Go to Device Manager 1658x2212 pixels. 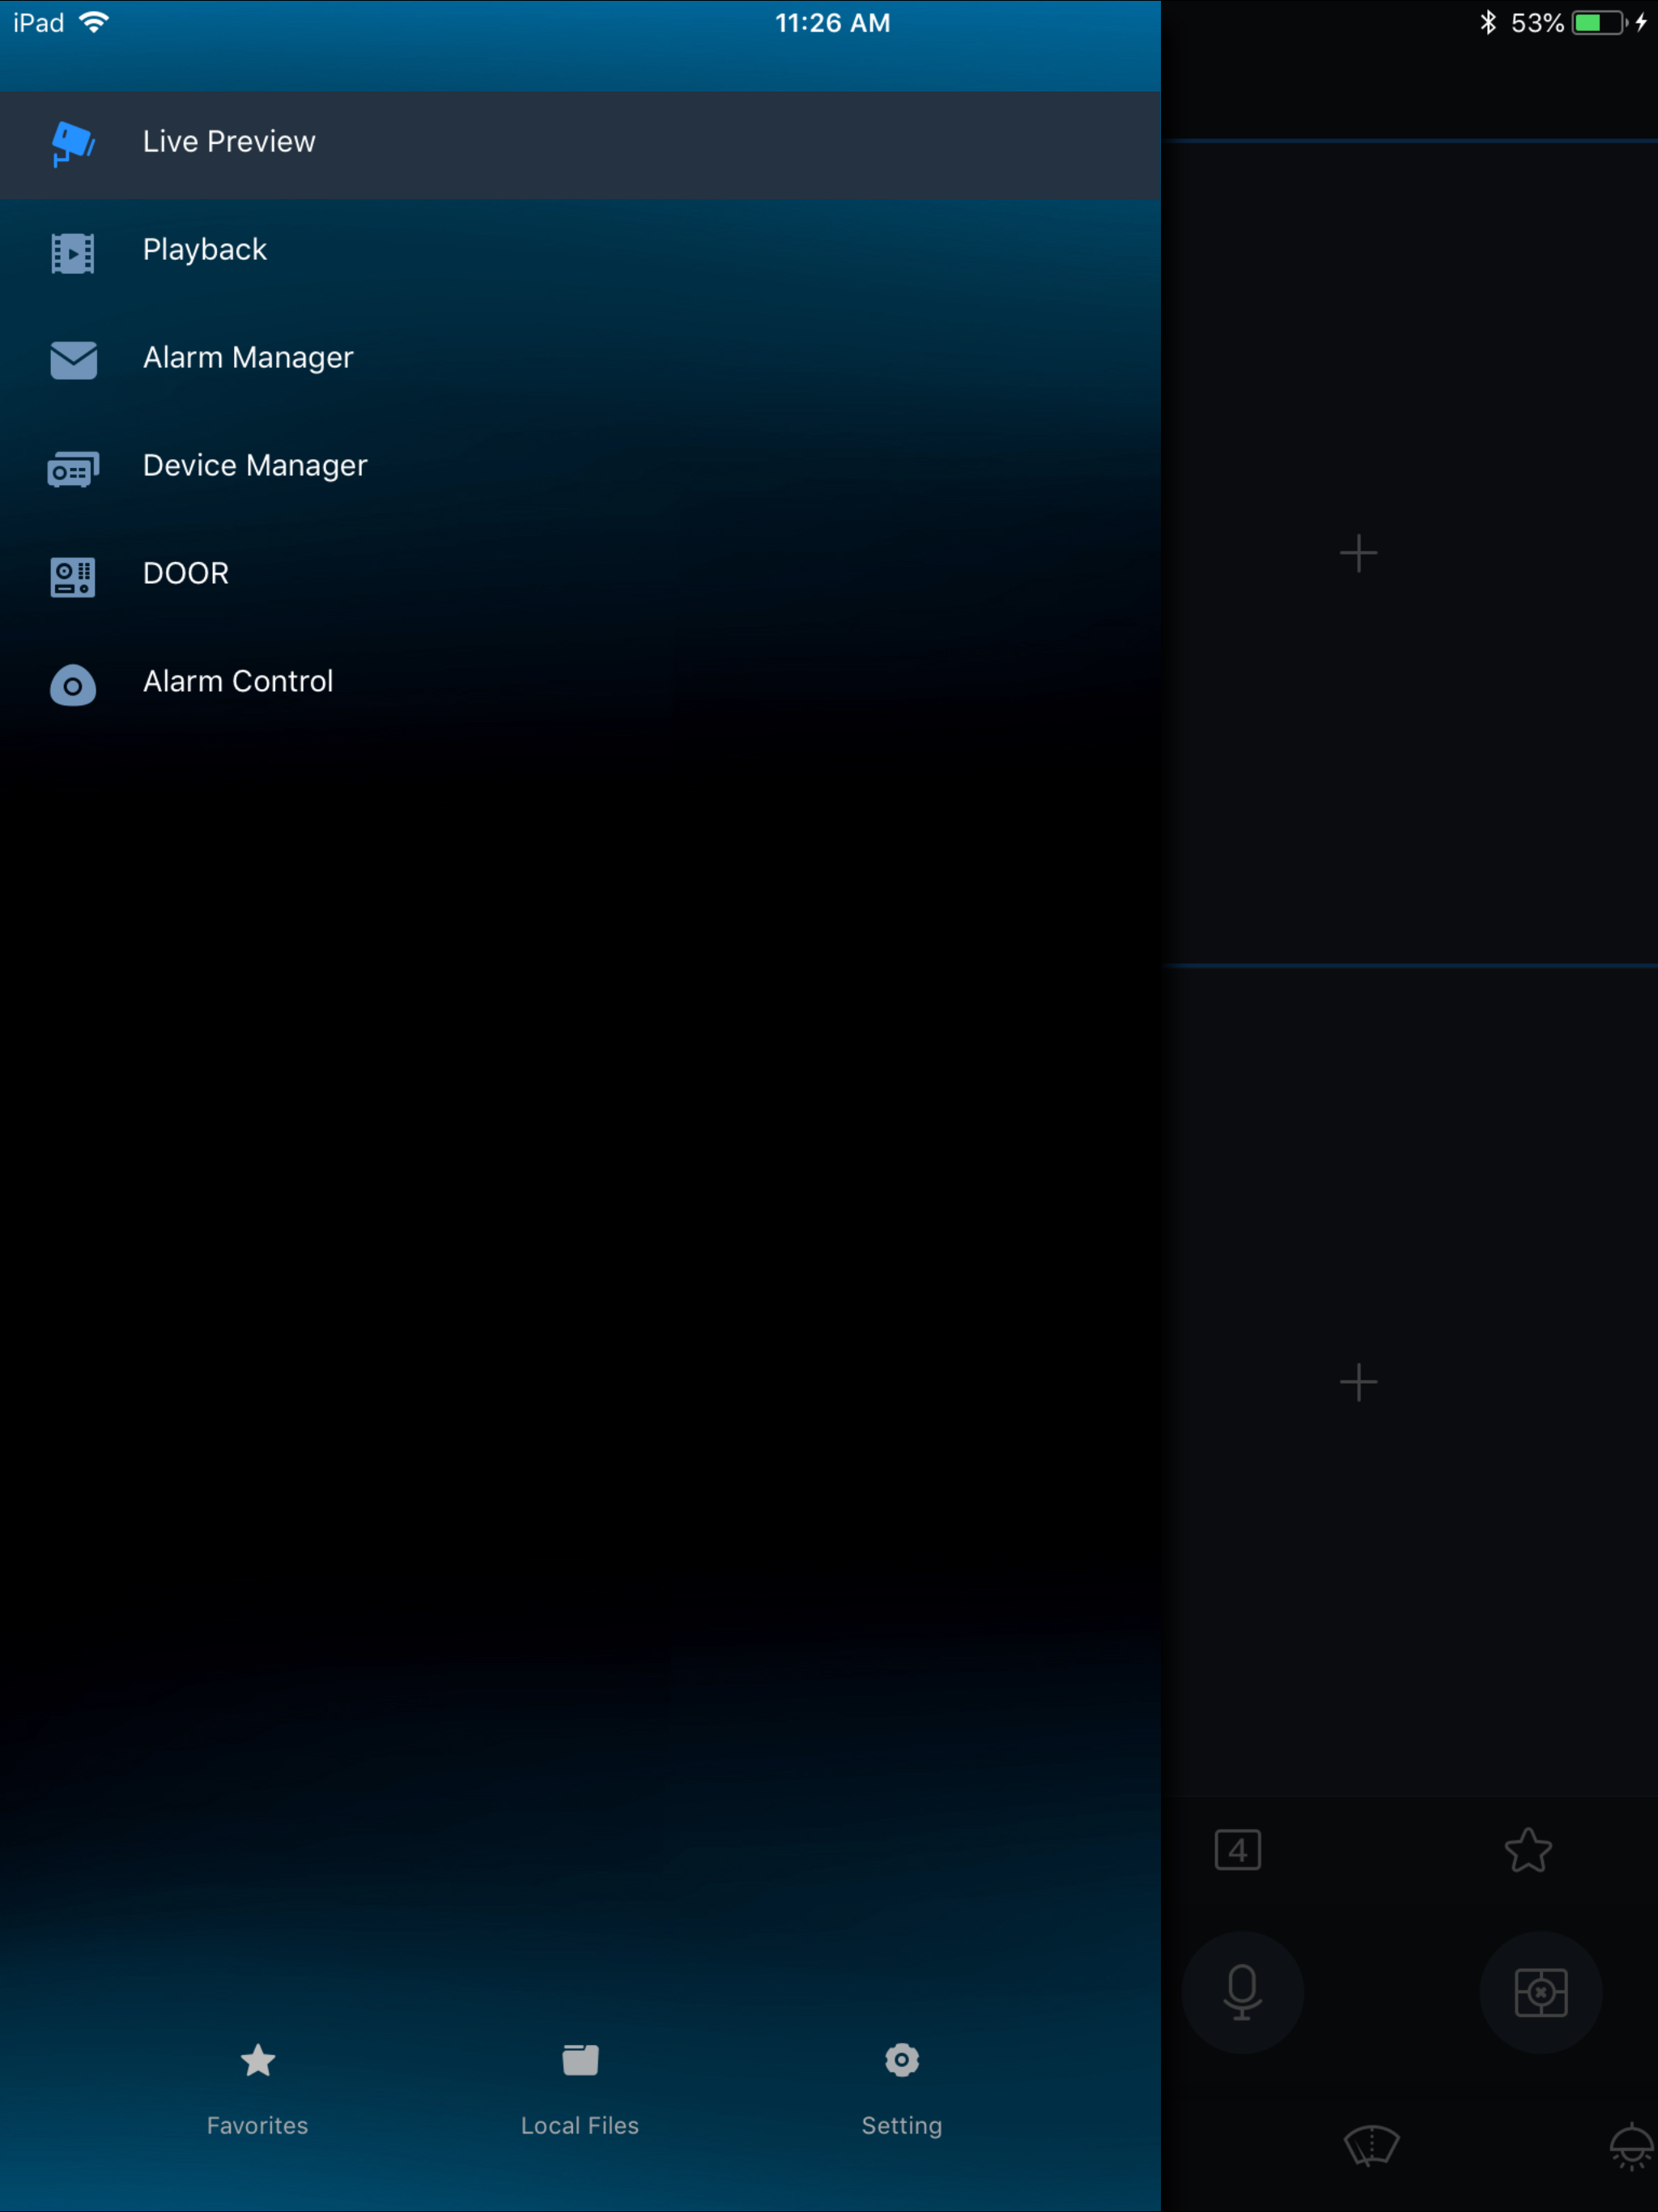pyautogui.click(x=255, y=466)
